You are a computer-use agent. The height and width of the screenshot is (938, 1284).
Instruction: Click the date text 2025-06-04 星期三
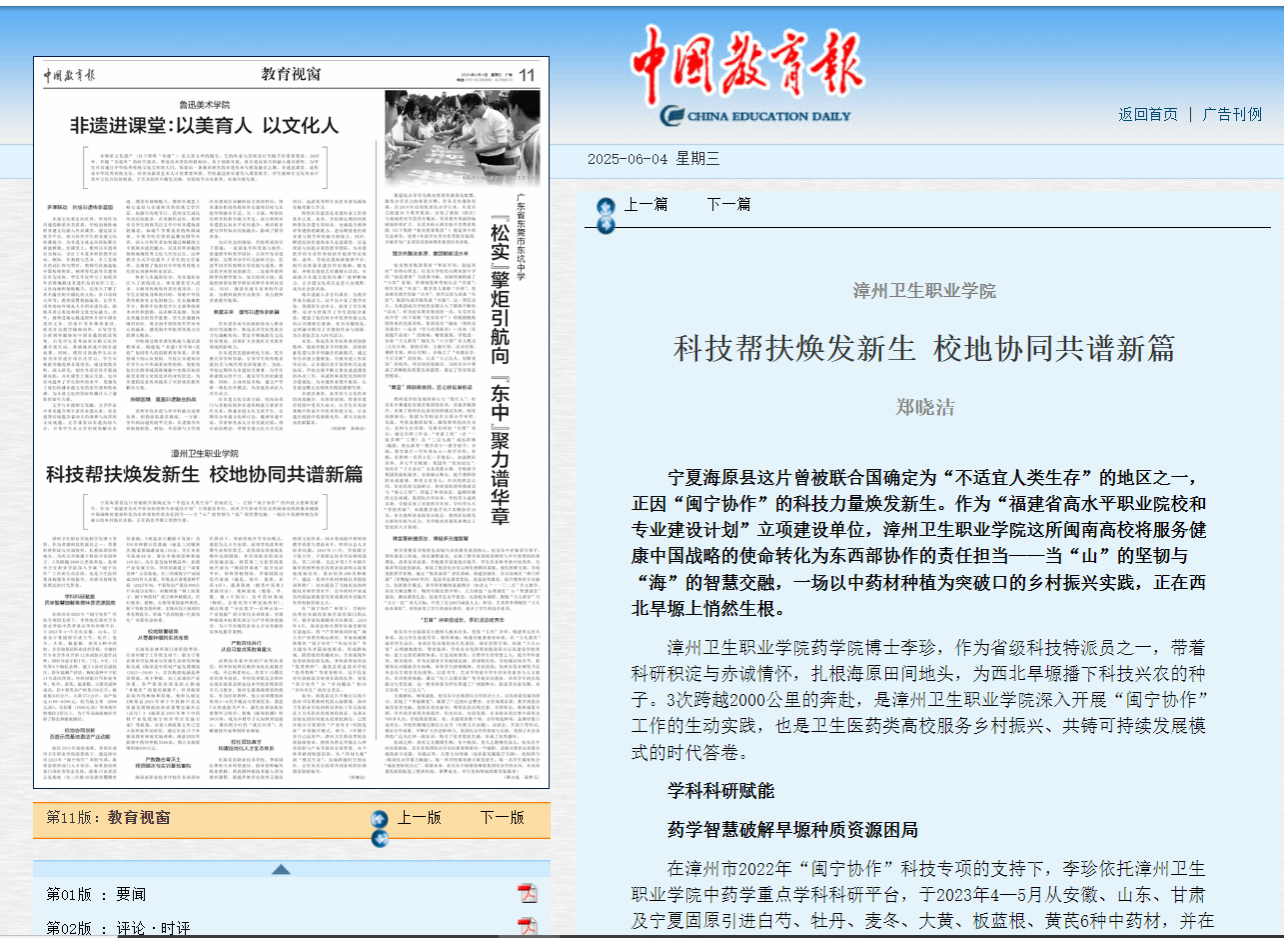tap(653, 159)
